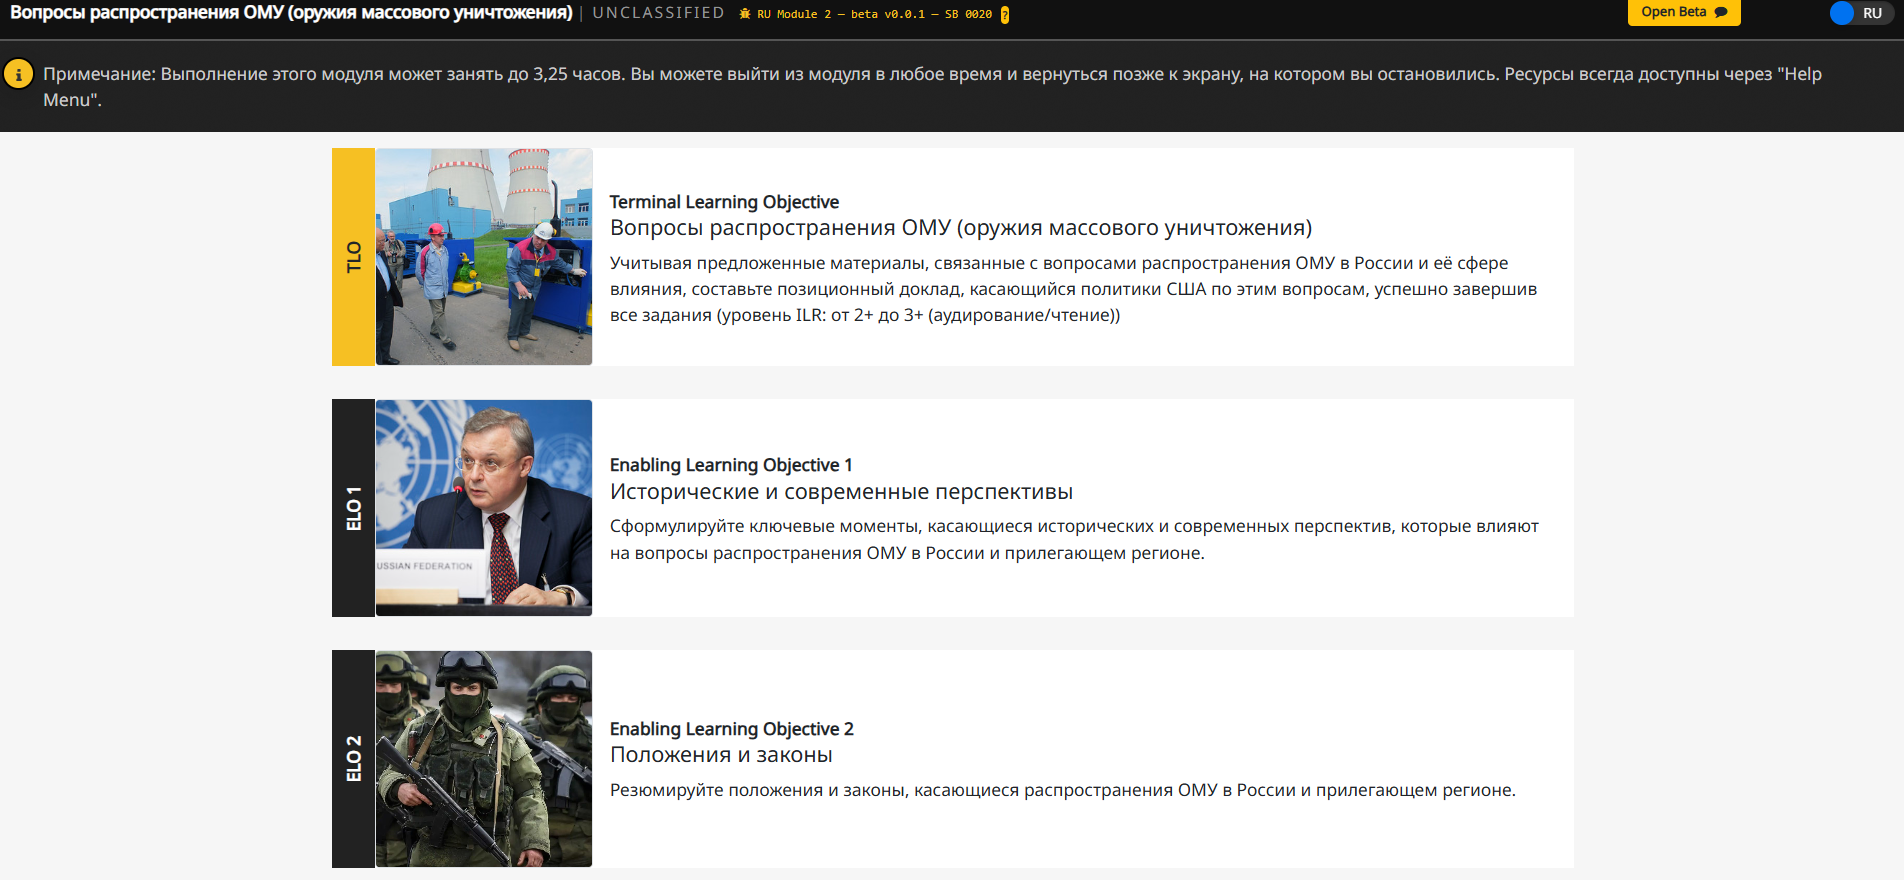Click the Enabling Learning Objective 2 heading

pos(731,729)
